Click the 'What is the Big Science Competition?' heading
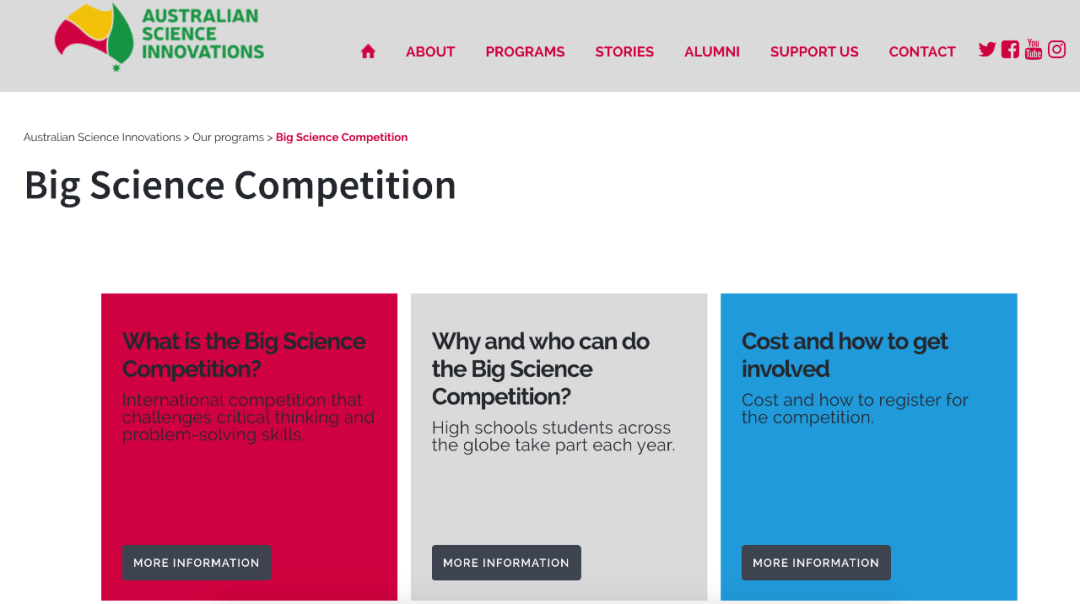1080x604 pixels. pos(244,355)
